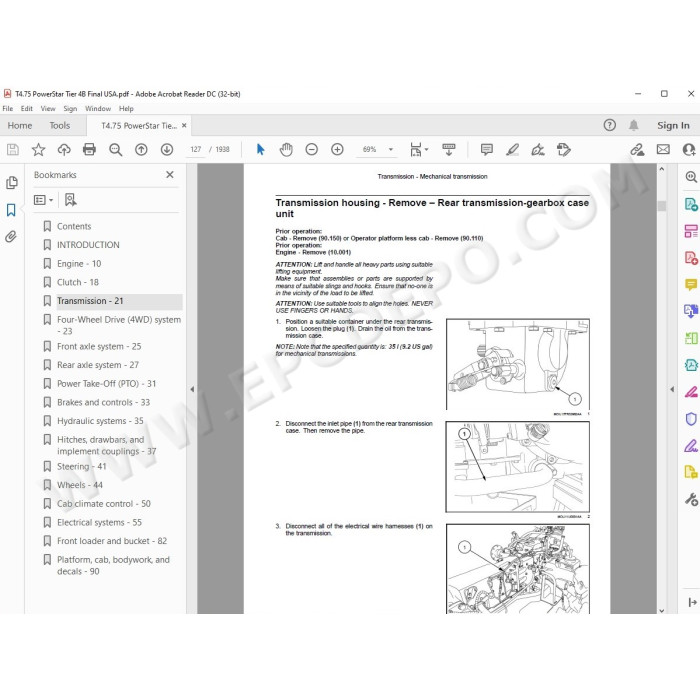
Task: Open the Engine - 10 bookmark
Action: point(79,264)
